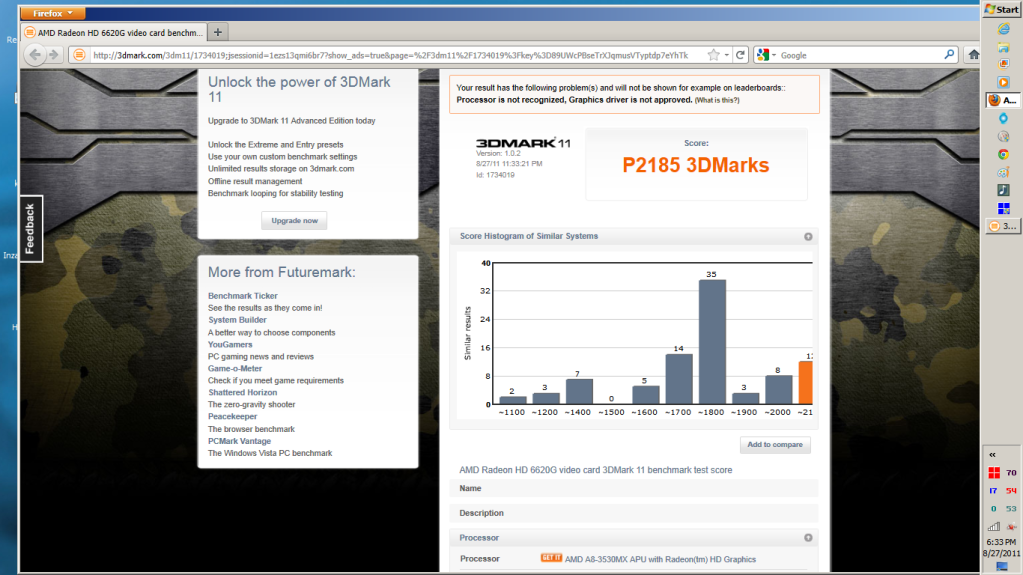The image size is (1023, 575).
Task: Click the Show desktop button on the taskbar
Action: click(1002, 567)
